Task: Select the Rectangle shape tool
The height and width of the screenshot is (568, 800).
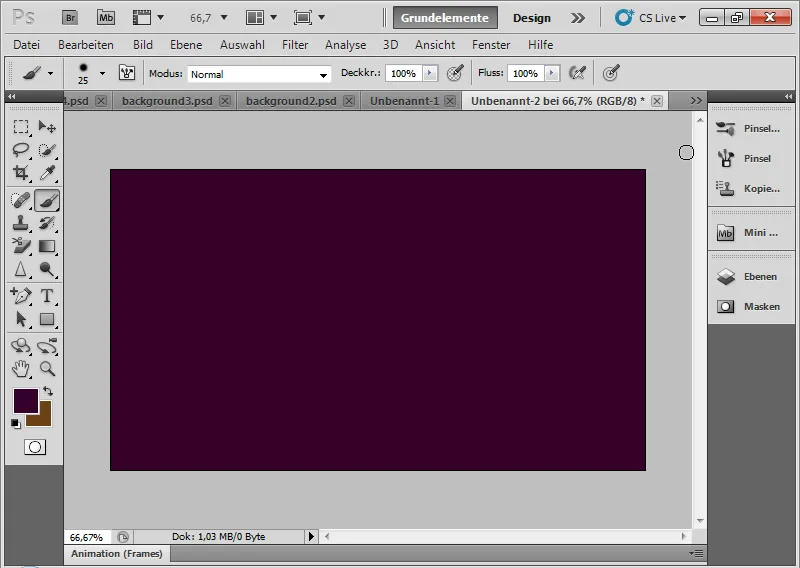Action: pos(47,319)
